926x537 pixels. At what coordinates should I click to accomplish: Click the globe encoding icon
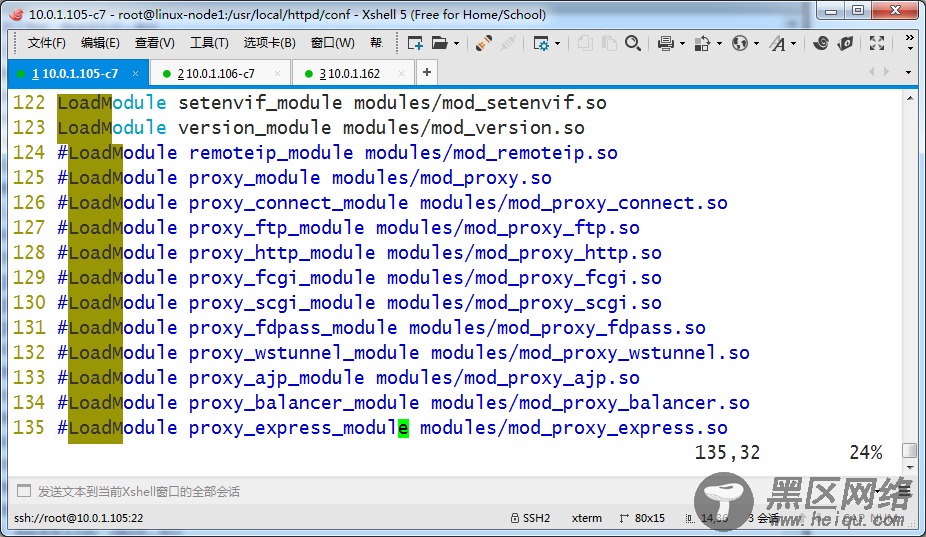click(740, 43)
